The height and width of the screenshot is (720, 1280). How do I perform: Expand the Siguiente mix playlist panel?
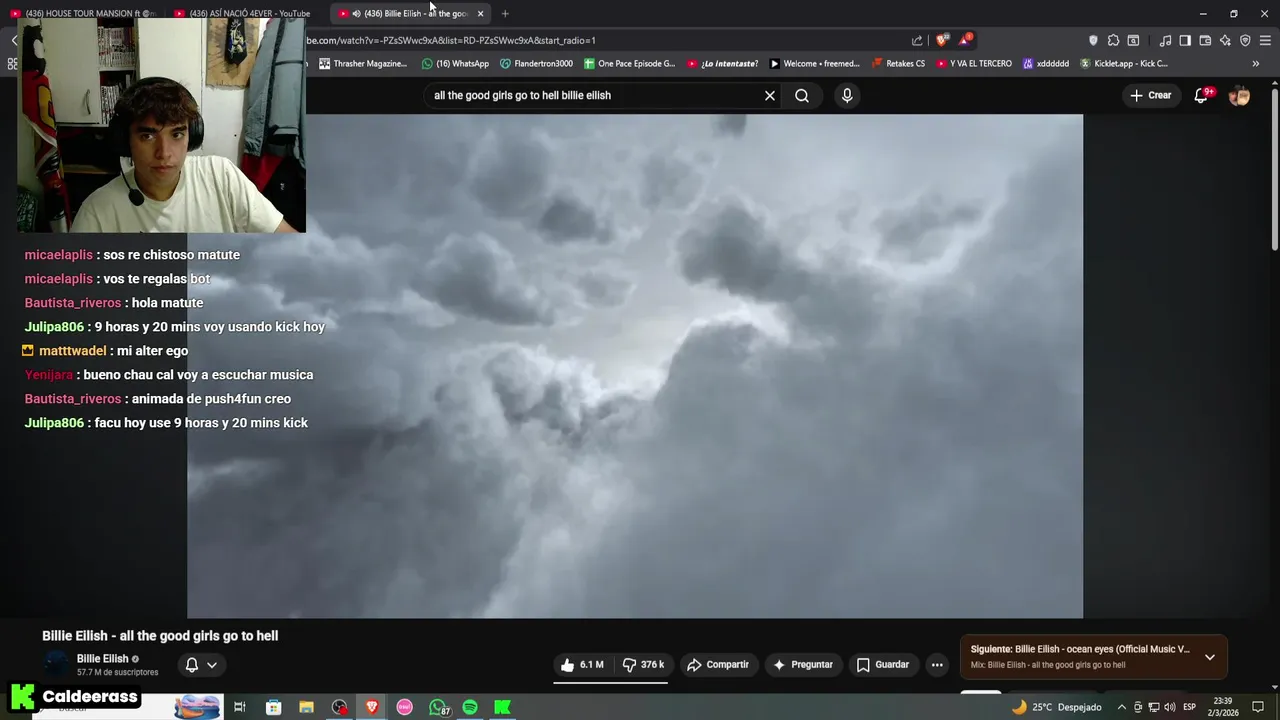click(x=1210, y=657)
